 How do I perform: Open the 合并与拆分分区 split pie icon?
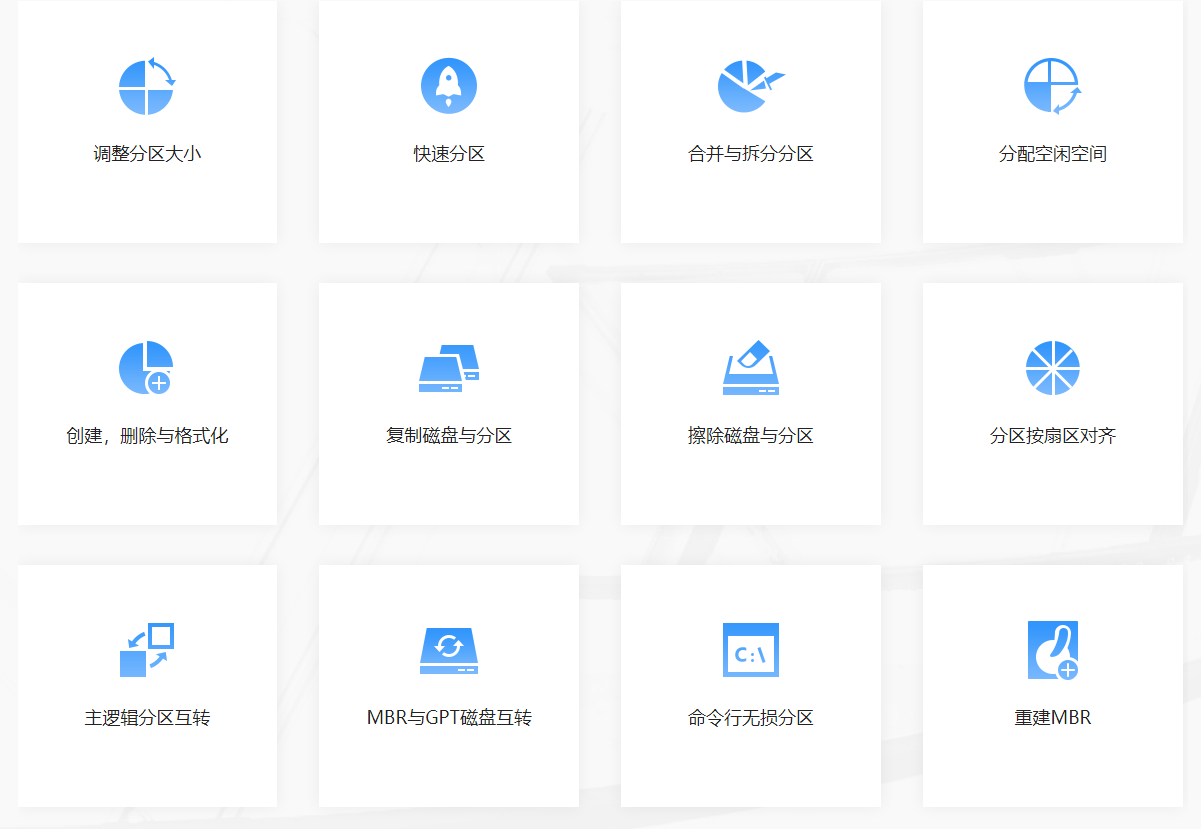coord(750,85)
